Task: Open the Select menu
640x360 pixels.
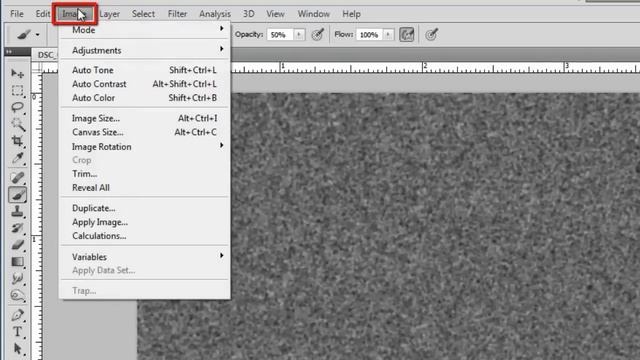Action: pyautogui.click(x=143, y=14)
